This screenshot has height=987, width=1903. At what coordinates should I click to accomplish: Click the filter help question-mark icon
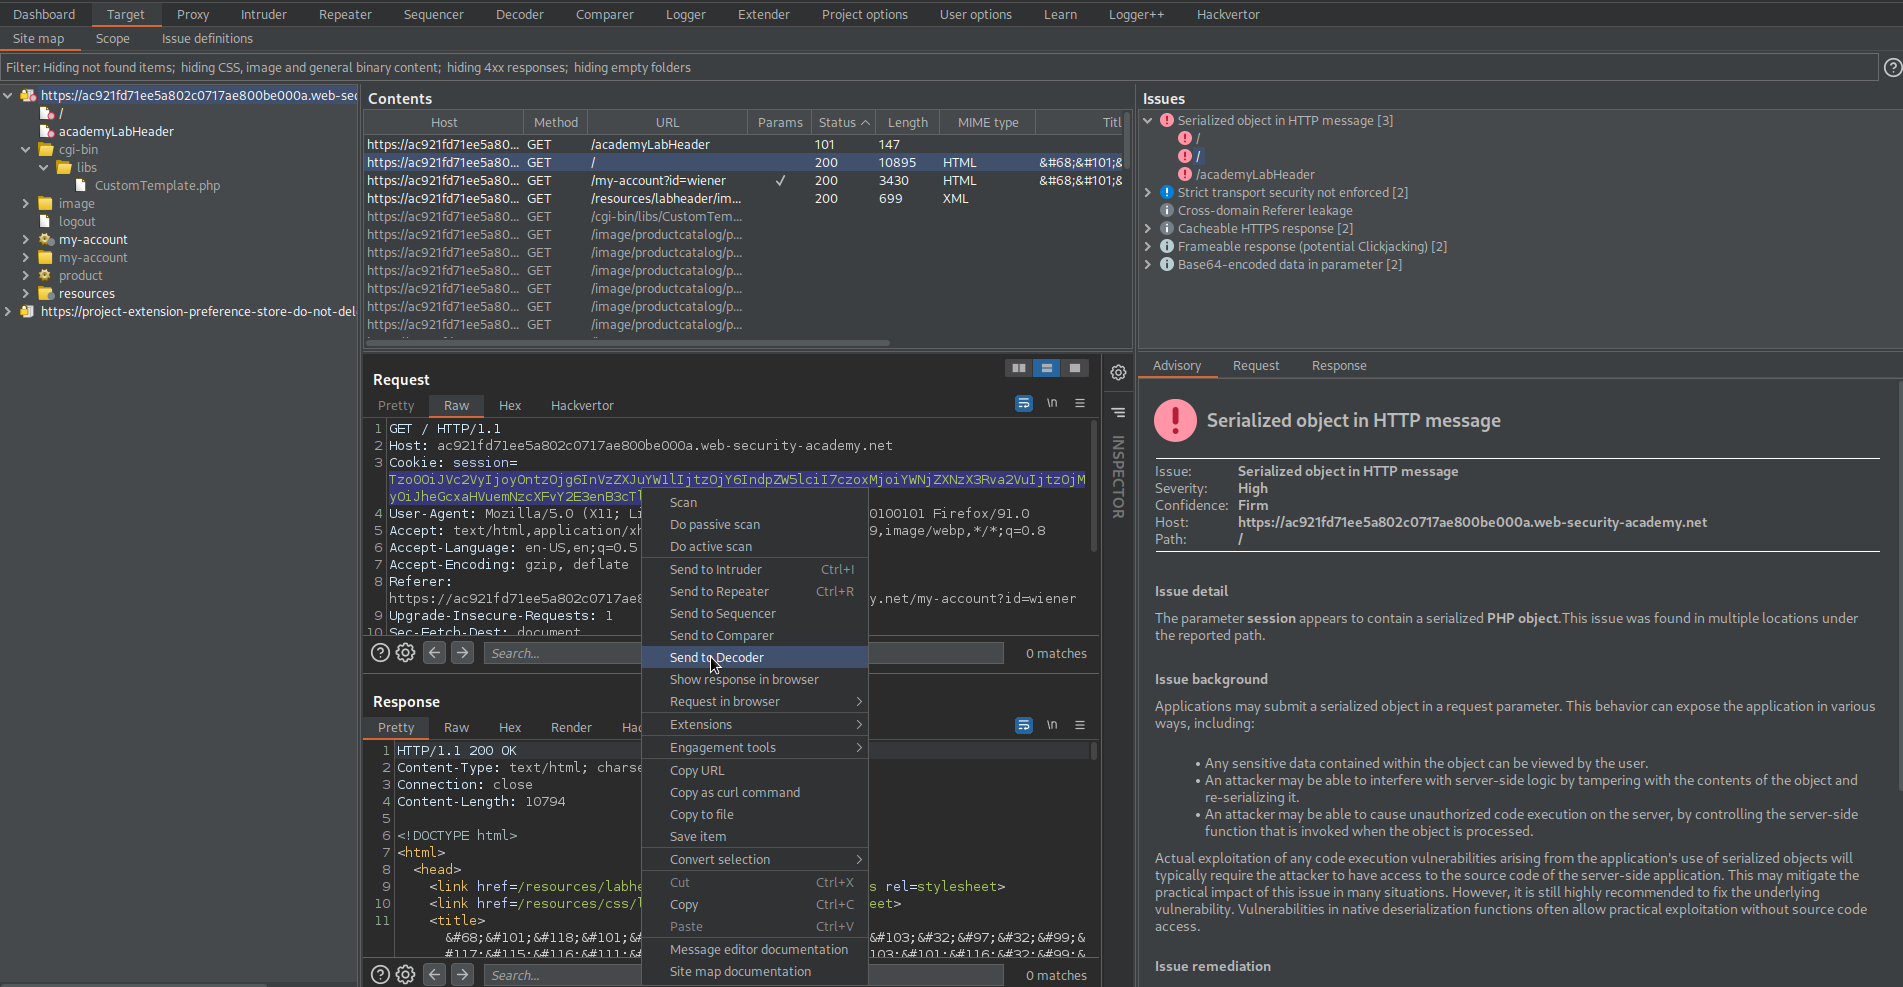tap(1892, 67)
